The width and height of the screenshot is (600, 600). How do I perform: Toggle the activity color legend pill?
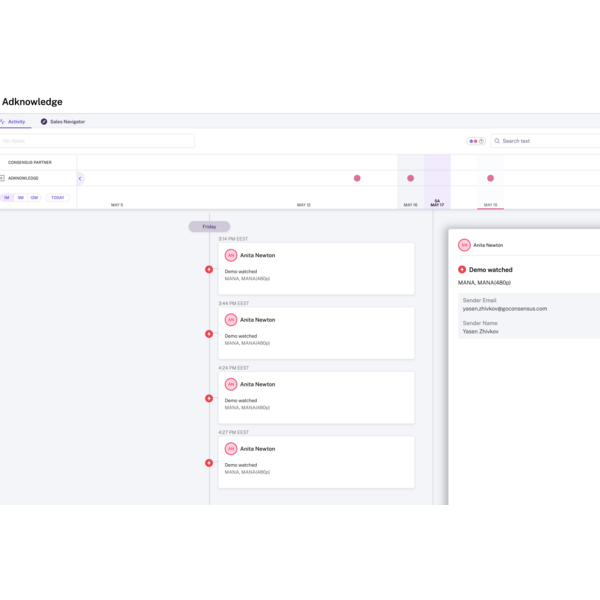click(x=476, y=141)
